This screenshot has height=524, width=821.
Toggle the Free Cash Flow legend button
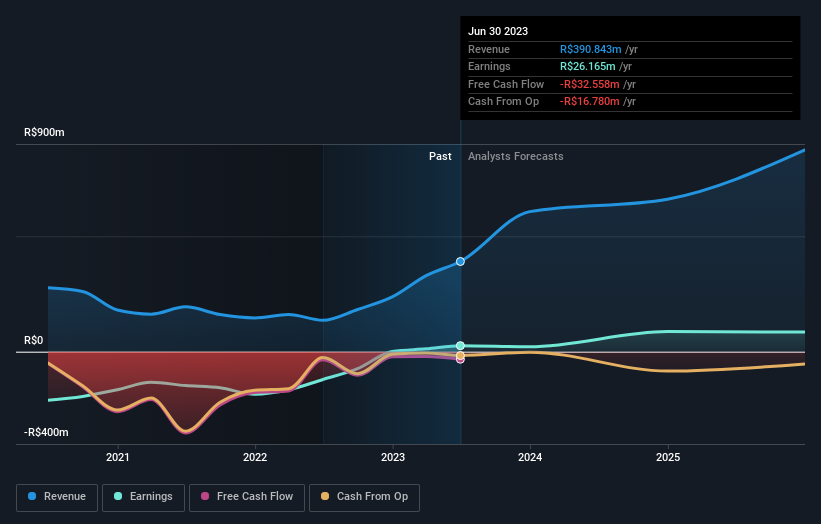point(247,497)
